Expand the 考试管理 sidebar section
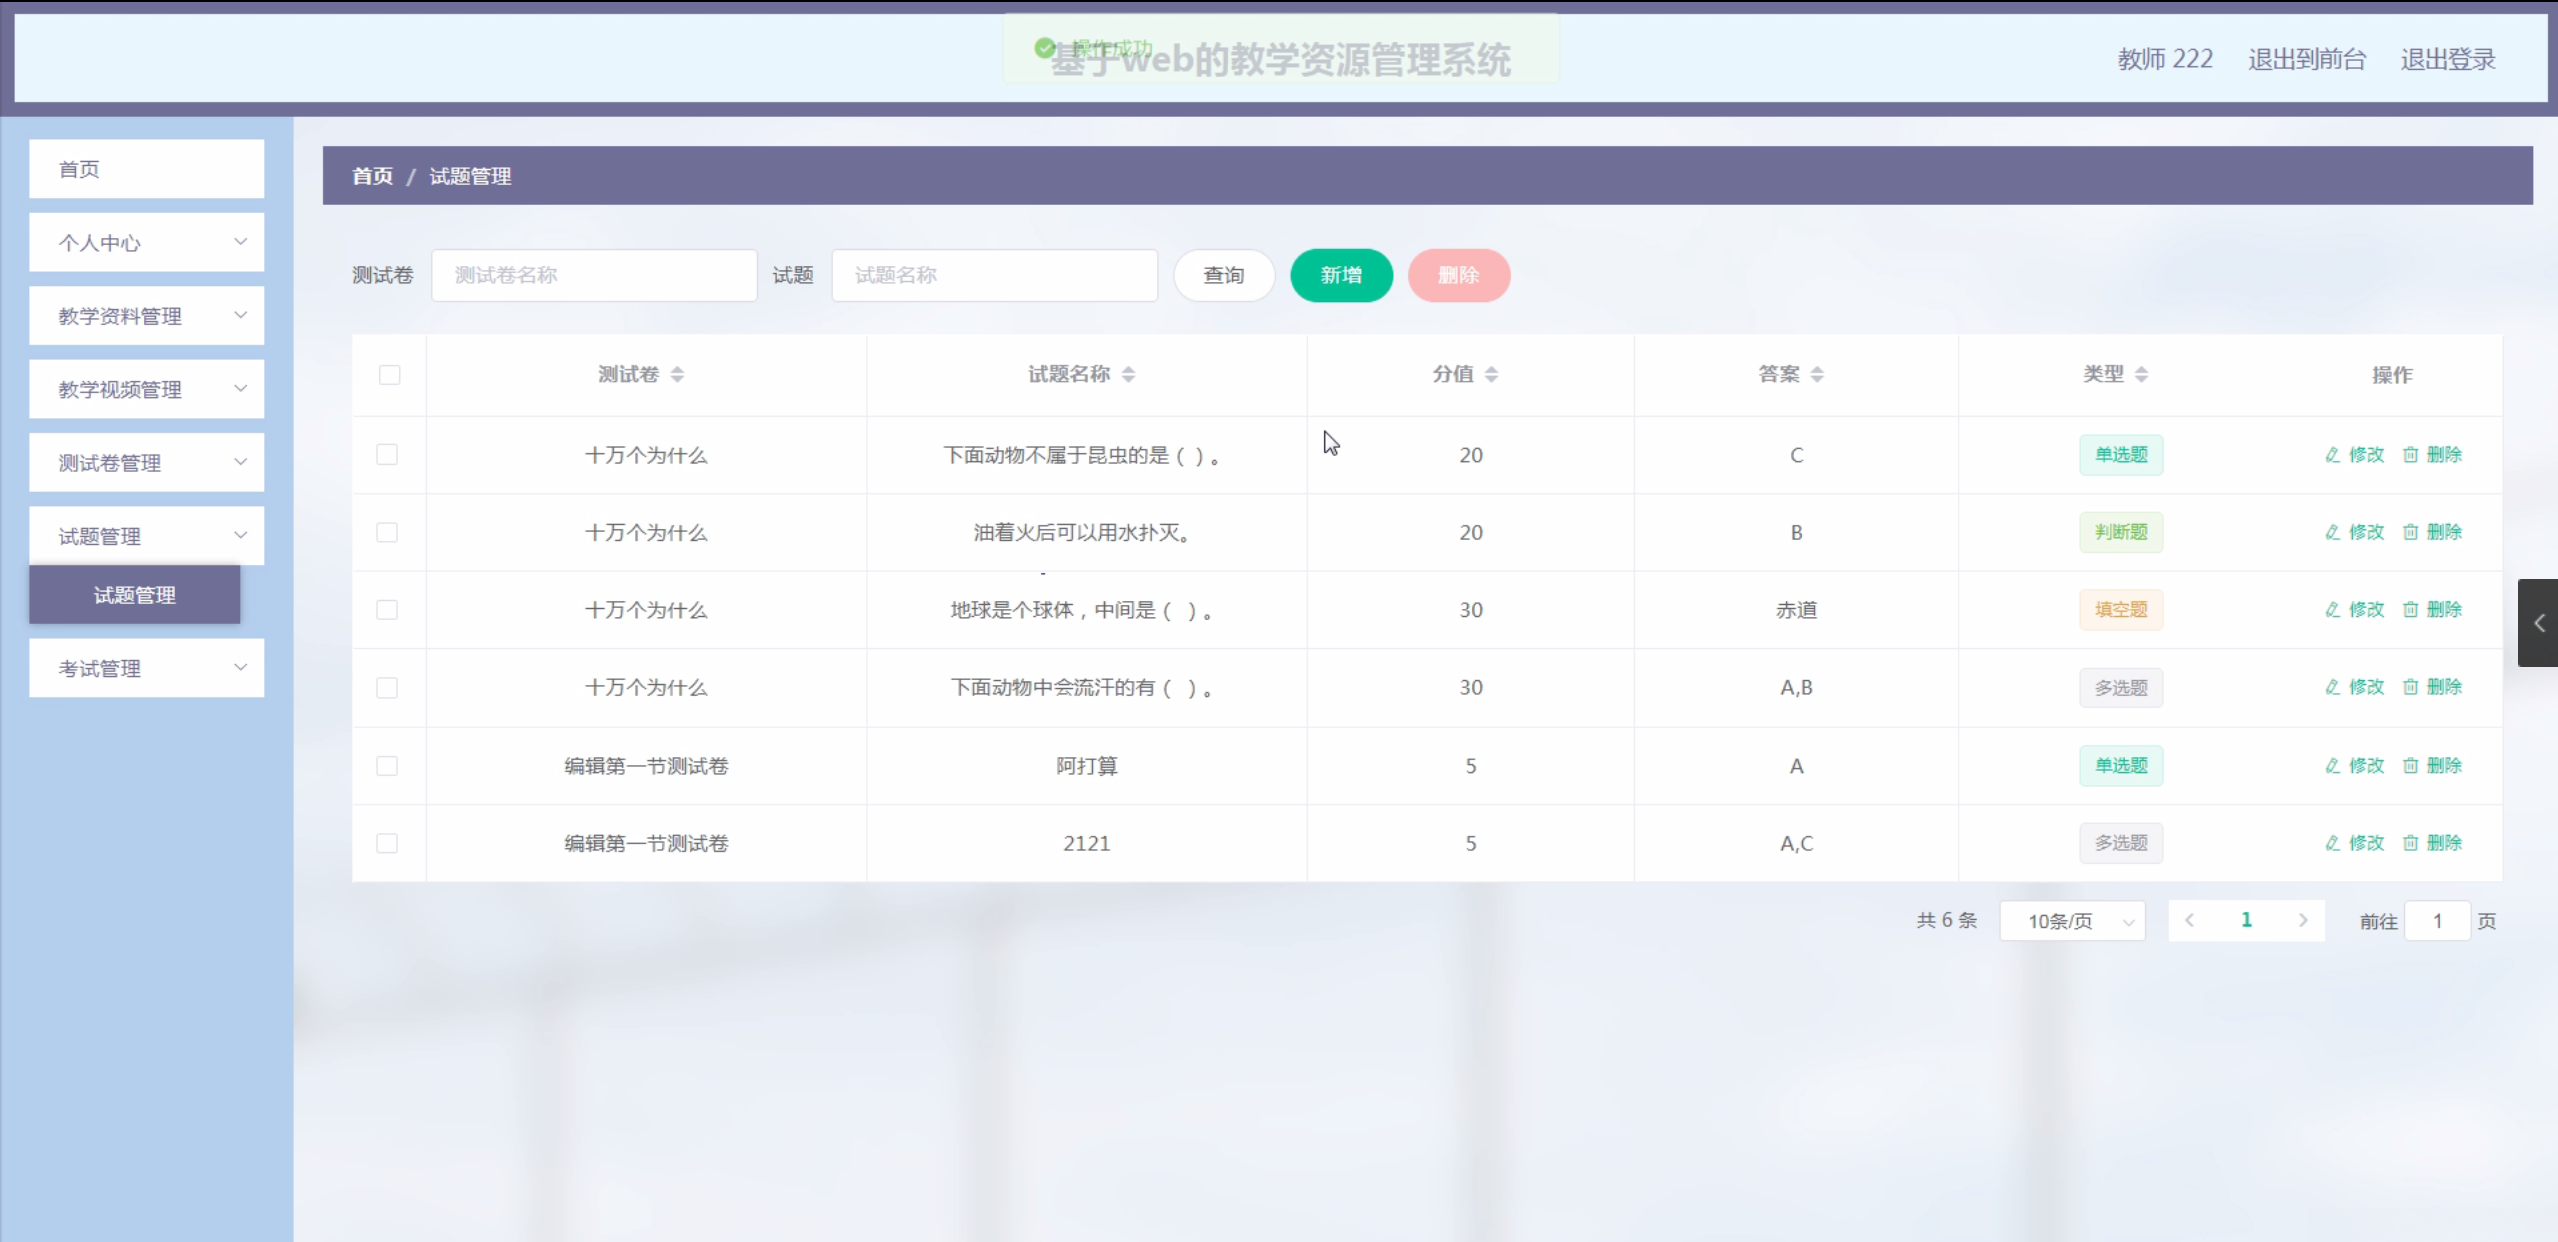The height and width of the screenshot is (1242, 2558). click(x=146, y=668)
